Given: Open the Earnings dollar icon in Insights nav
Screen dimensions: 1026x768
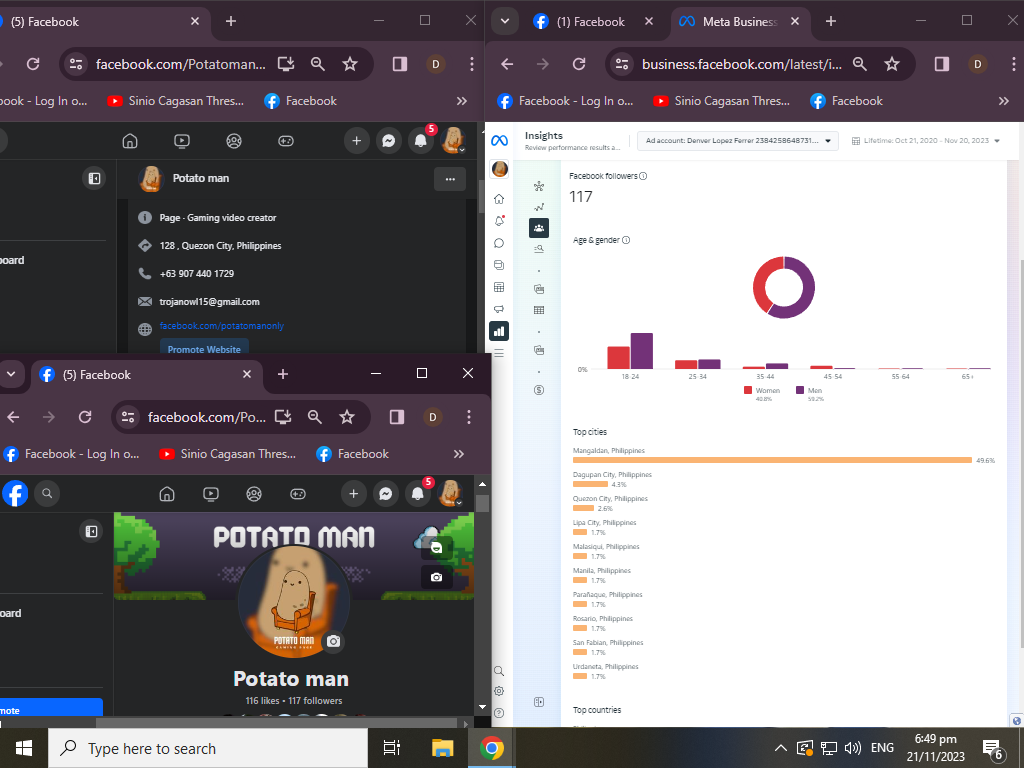Looking at the screenshot, I should [x=539, y=390].
